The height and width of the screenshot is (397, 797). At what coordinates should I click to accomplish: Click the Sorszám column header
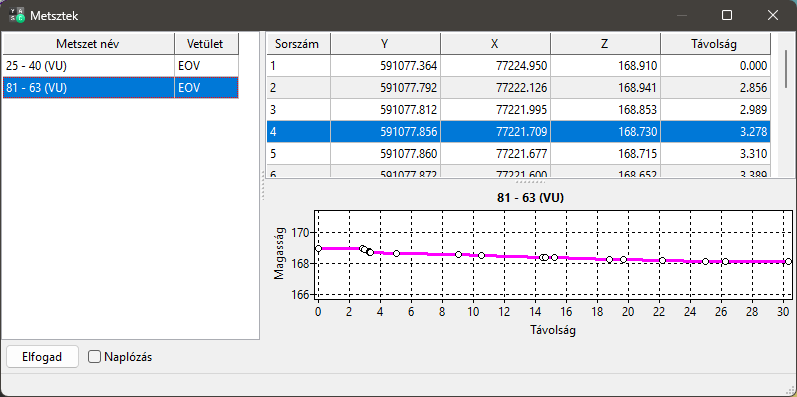point(299,44)
